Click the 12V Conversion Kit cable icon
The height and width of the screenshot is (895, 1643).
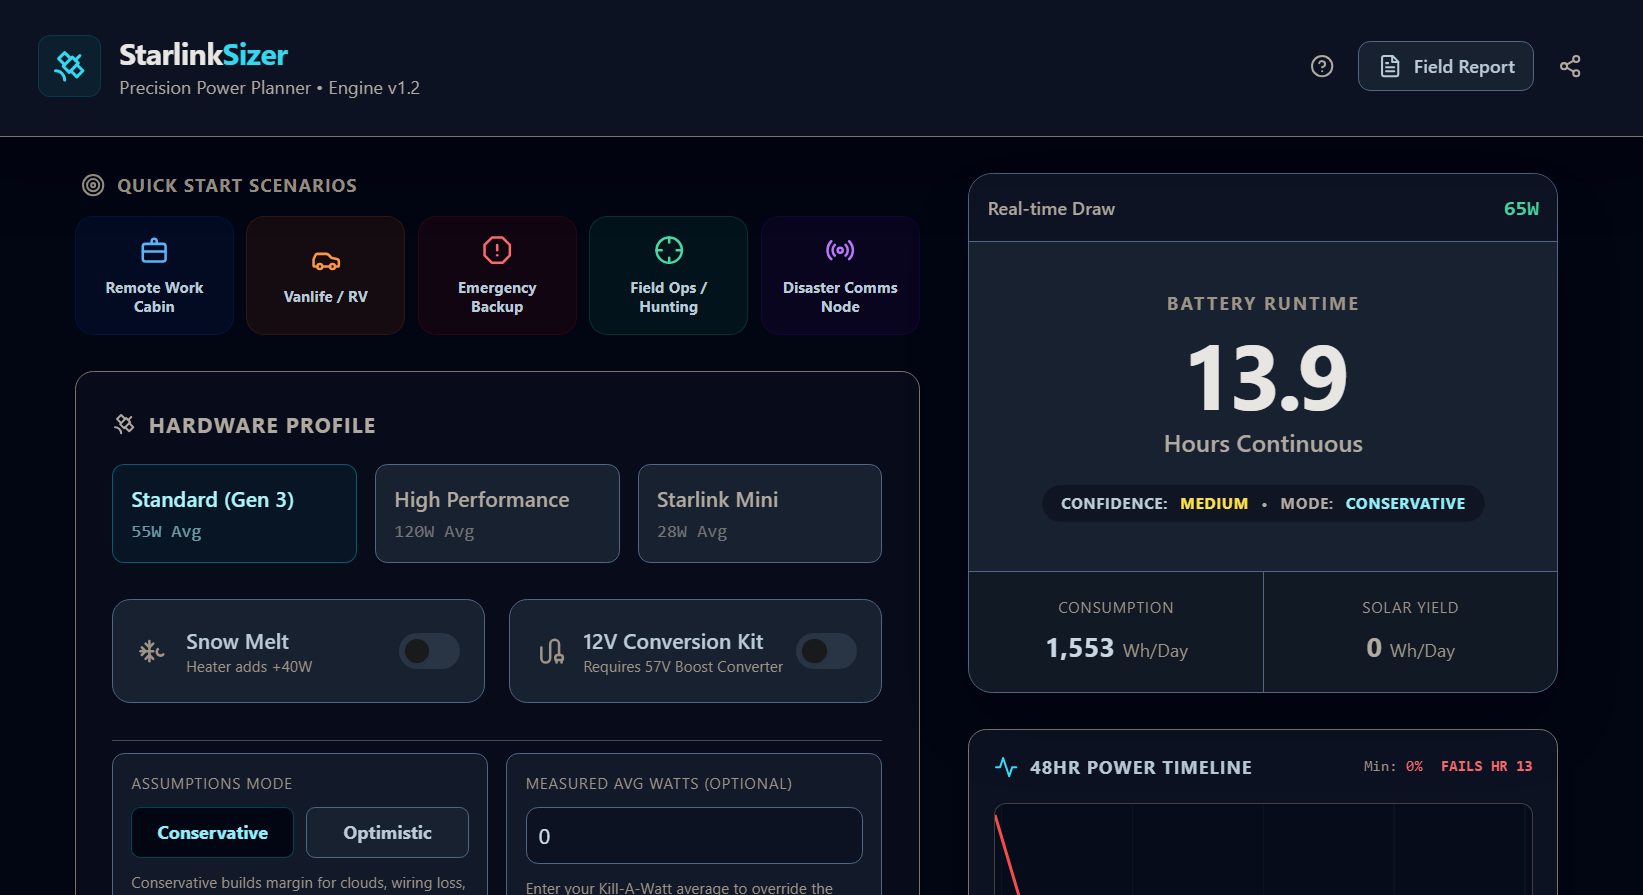tap(551, 652)
